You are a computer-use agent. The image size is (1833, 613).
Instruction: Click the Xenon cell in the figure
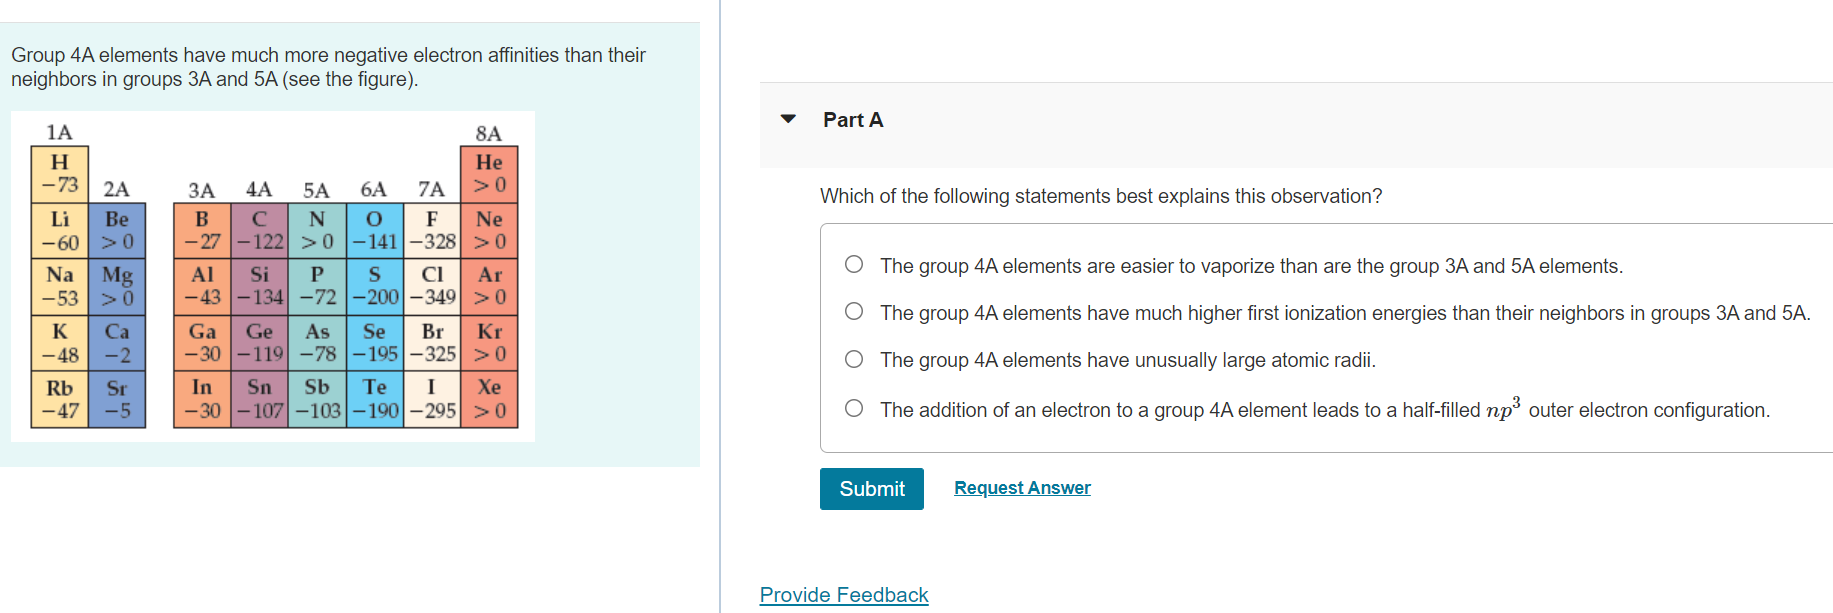tap(492, 396)
